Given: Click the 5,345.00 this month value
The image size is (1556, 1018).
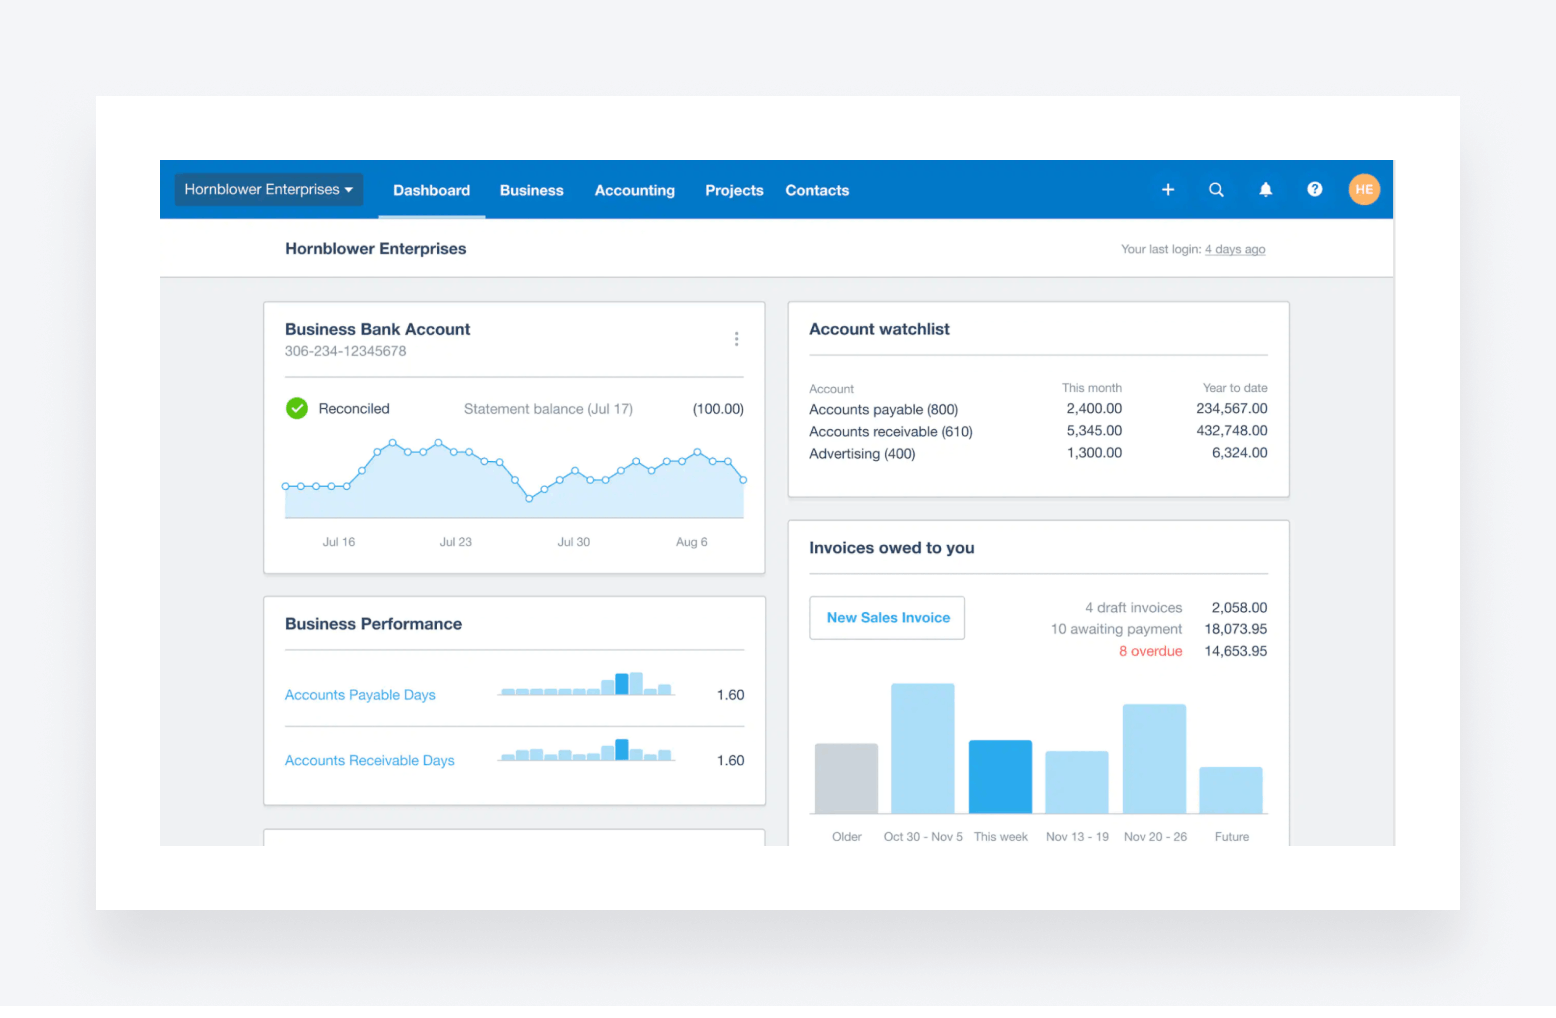Looking at the screenshot, I should pyautogui.click(x=1094, y=431).
